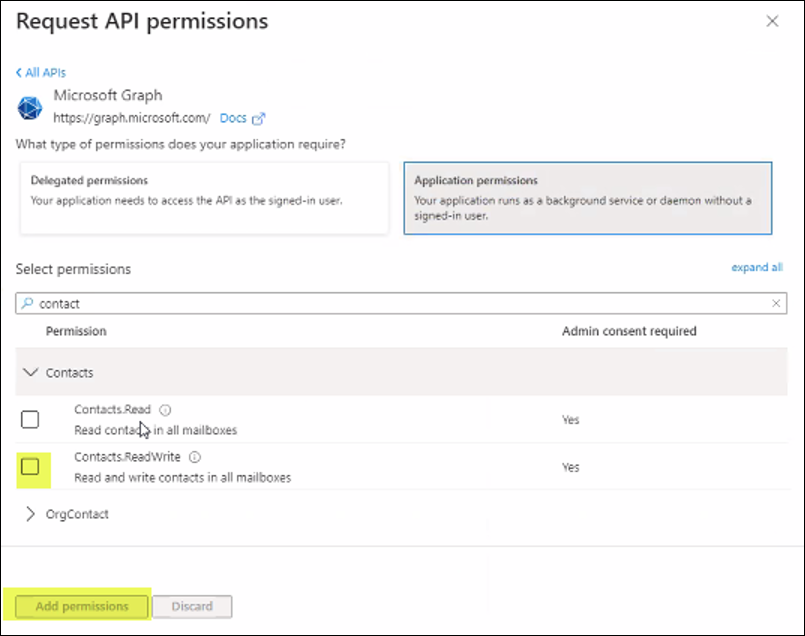Click the back chevron beside All APIs
Viewport: 805px width, 636px height.
pyautogui.click(x=18, y=72)
